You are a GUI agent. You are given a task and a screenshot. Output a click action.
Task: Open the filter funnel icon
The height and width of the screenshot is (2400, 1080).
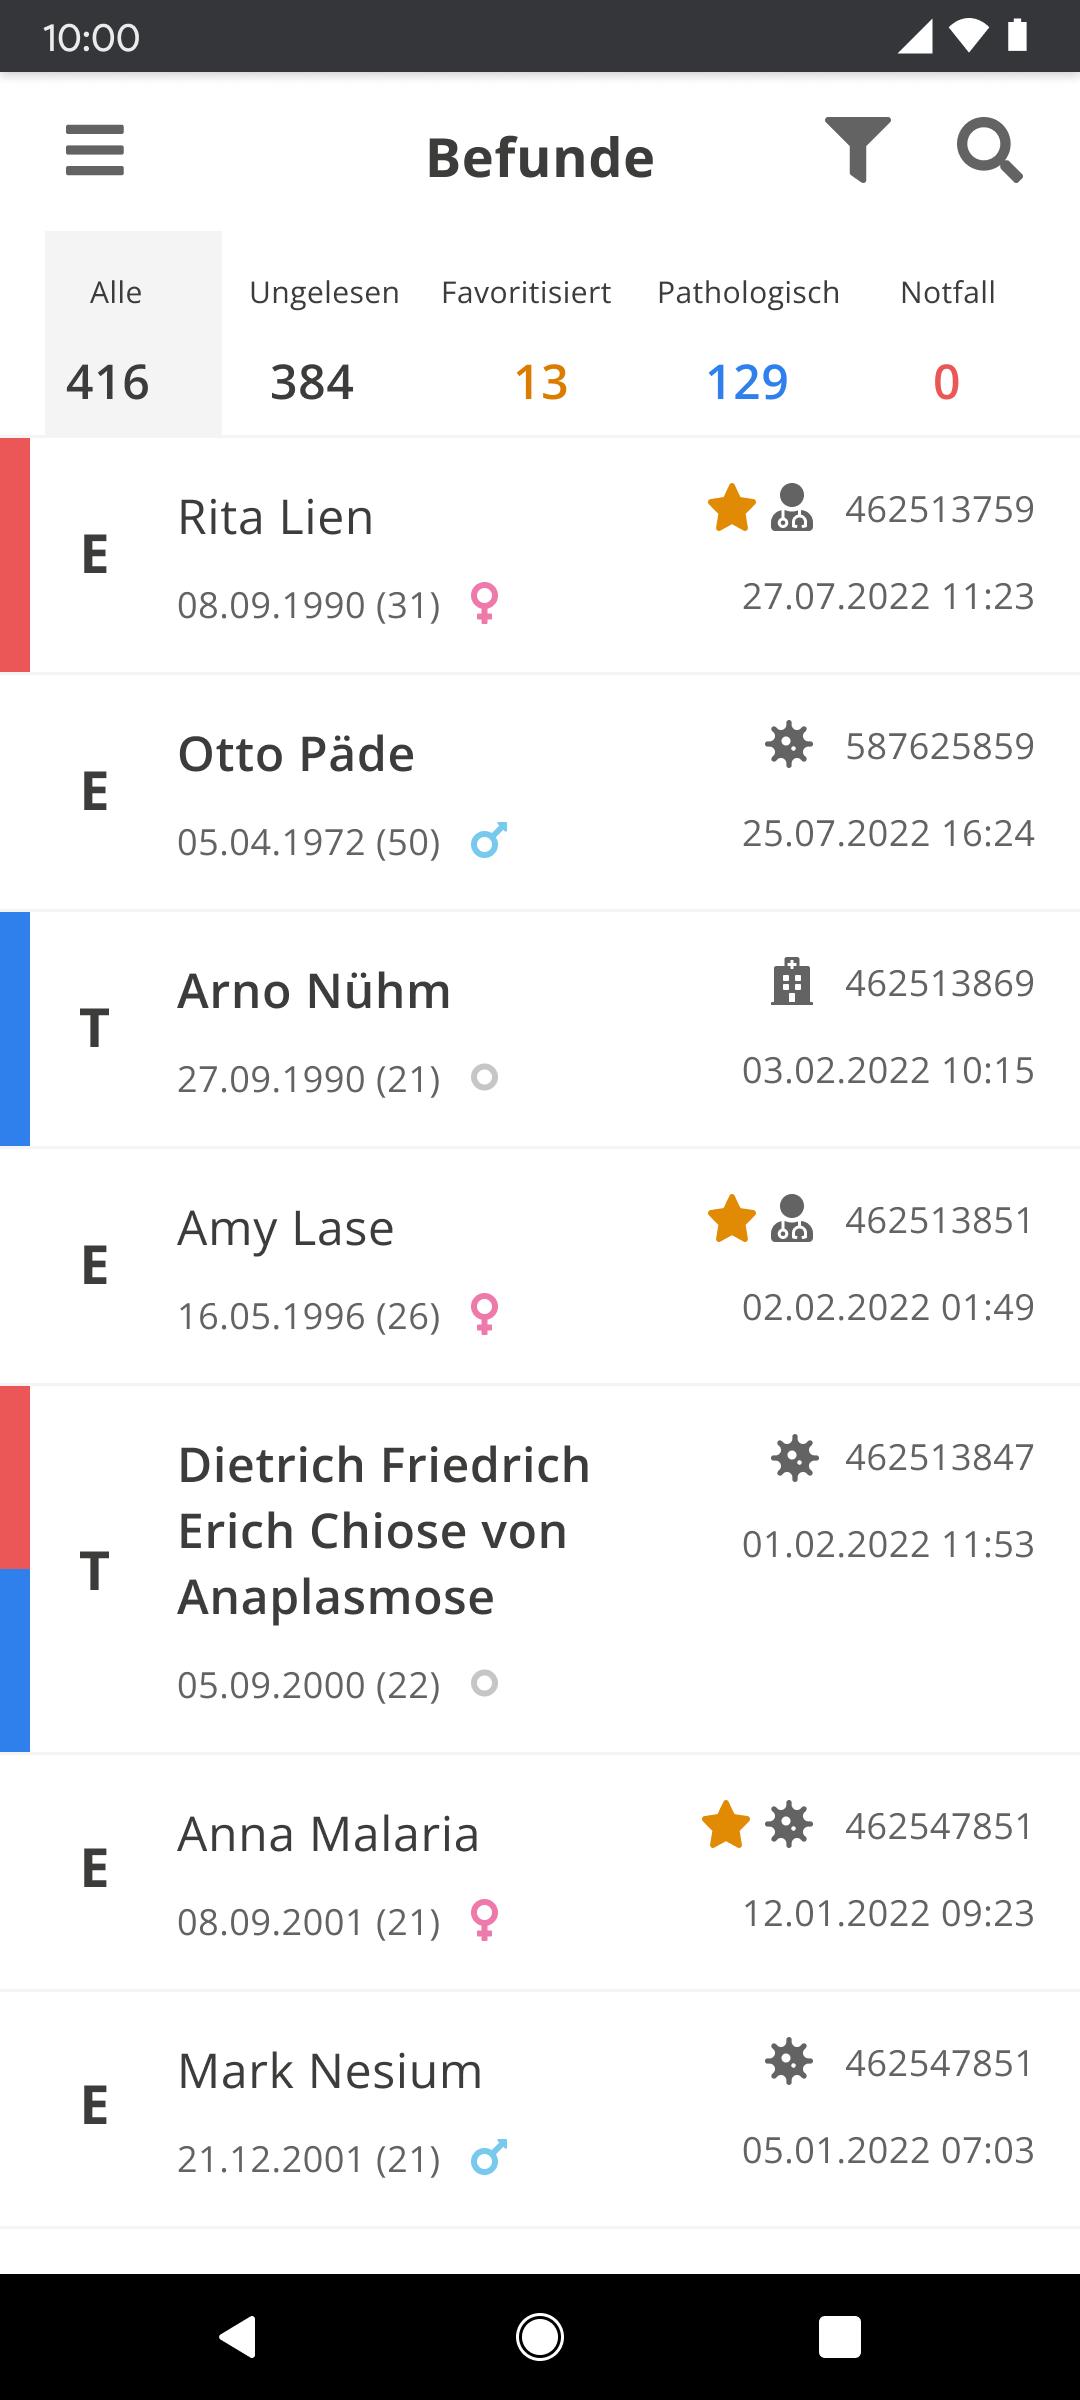(857, 150)
